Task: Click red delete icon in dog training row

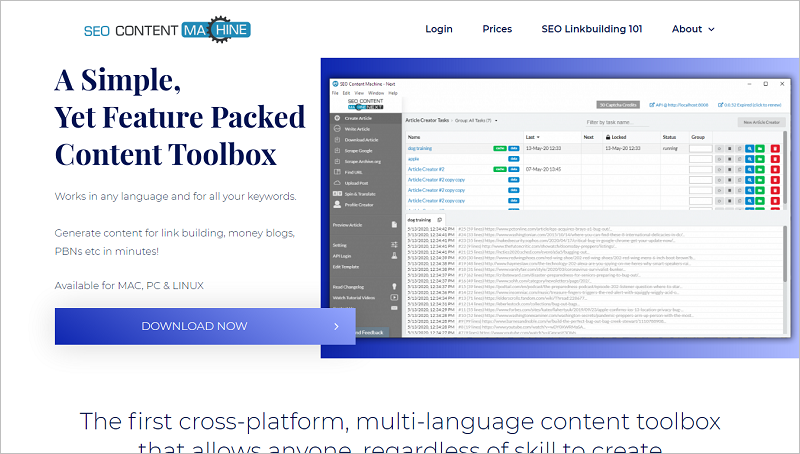Action: [x=775, y=148]
